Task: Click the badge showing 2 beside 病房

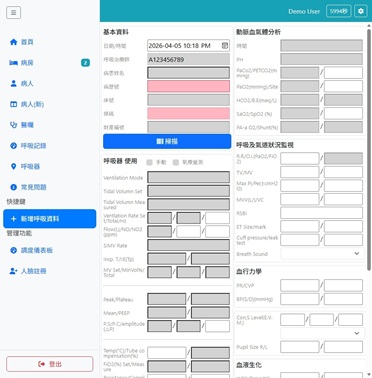Action: [x=85, y=63]
